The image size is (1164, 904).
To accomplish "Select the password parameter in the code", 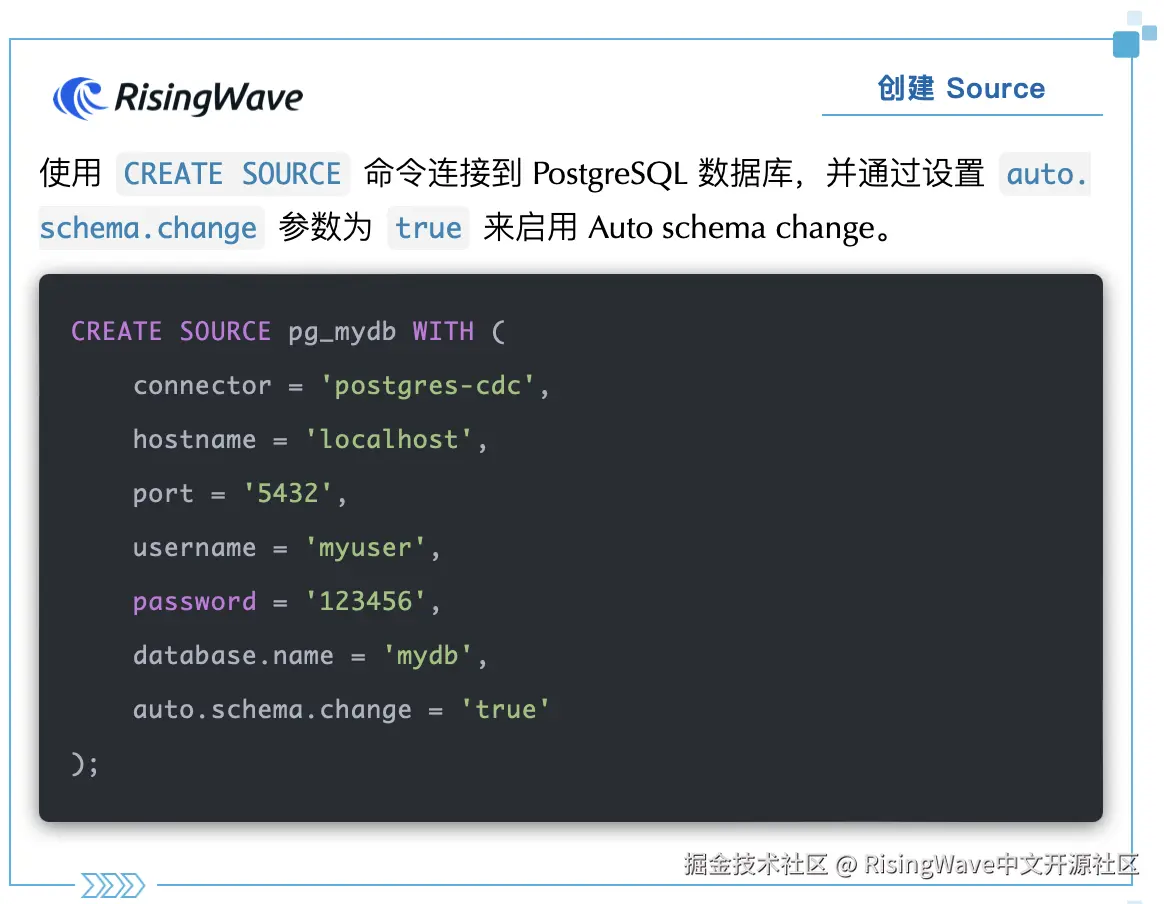I will [x=195, y=601].
